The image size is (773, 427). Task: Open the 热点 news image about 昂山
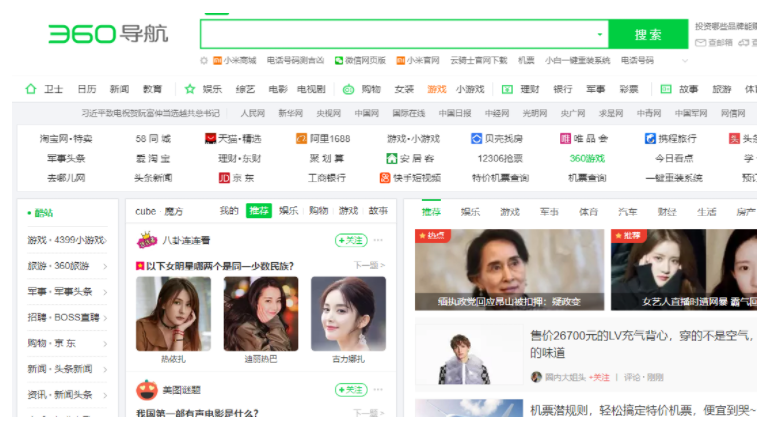509,270
